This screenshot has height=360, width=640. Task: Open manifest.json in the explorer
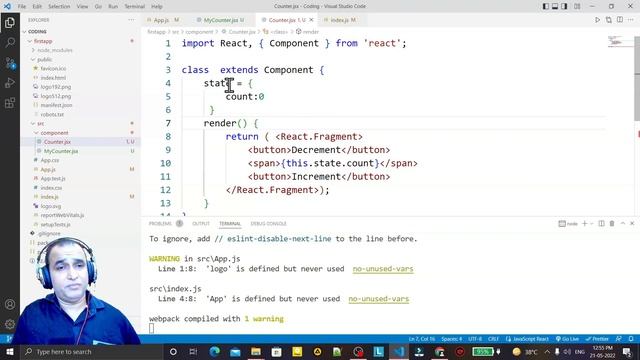tap(56, 105)
